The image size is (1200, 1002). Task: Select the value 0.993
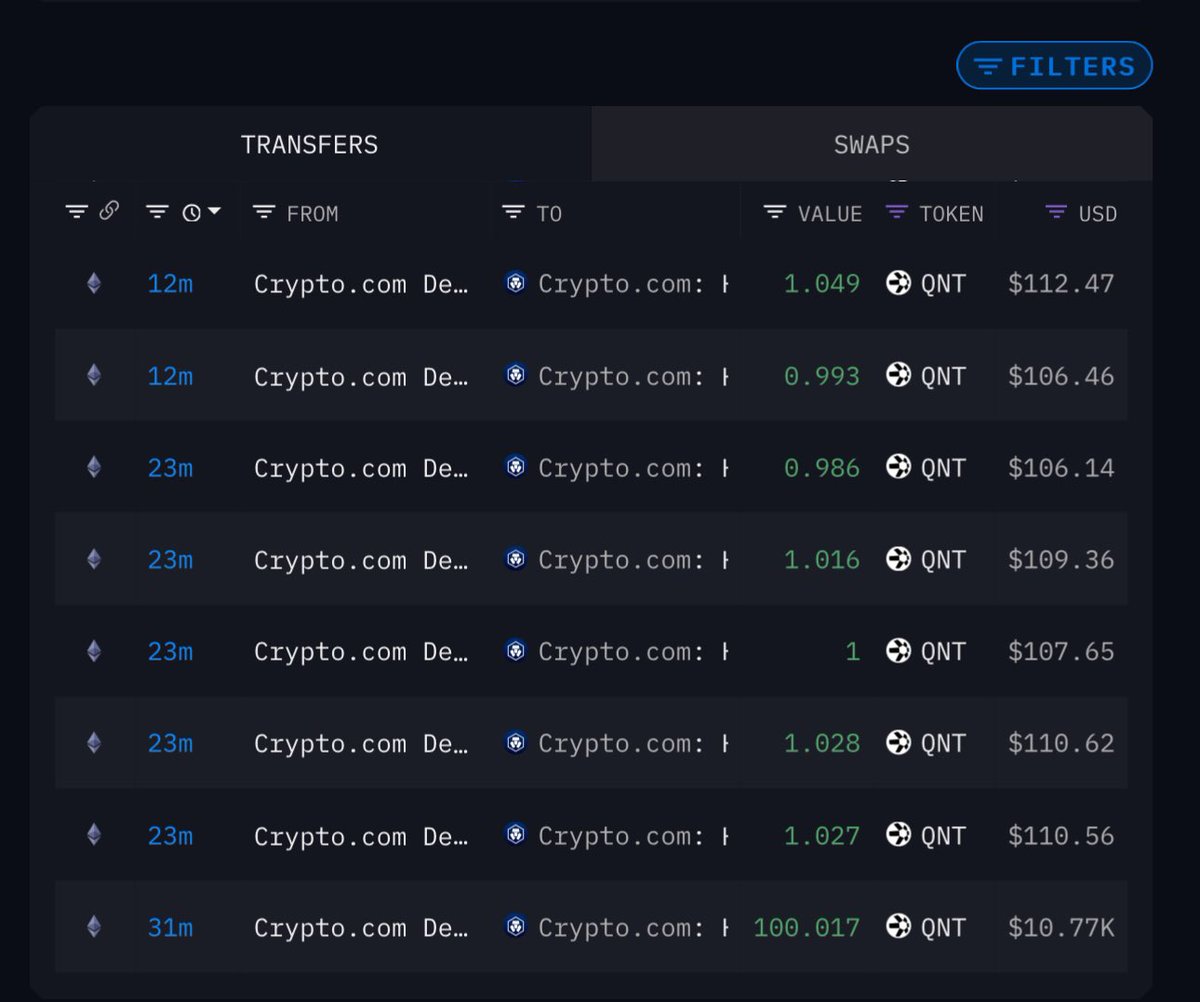click(822, 376)
